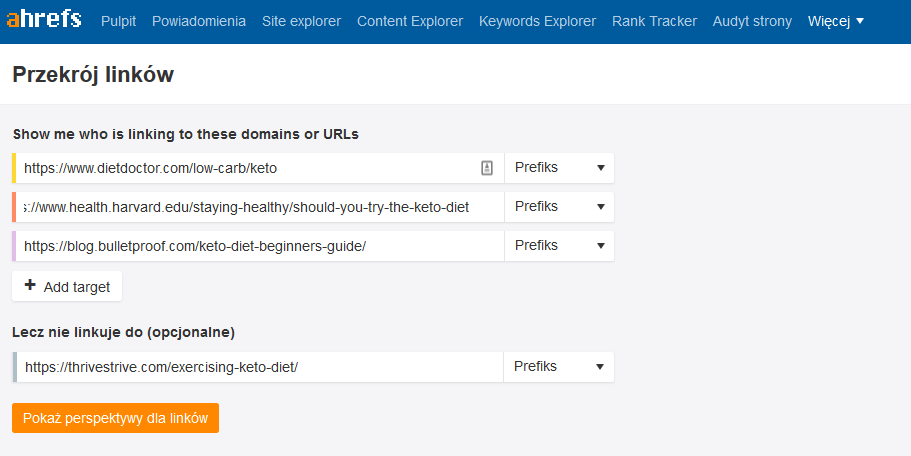Open Powiadomienia in the top navigation
This screenshot has height=456, width=911.
coord(199,21)
